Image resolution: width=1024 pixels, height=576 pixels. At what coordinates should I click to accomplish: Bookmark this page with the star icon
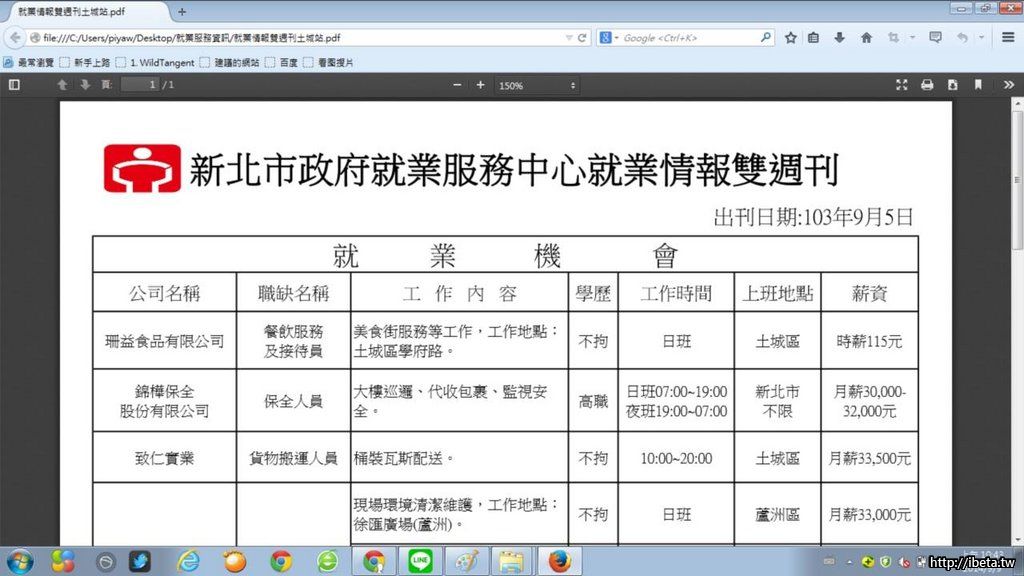pos(791,38)
